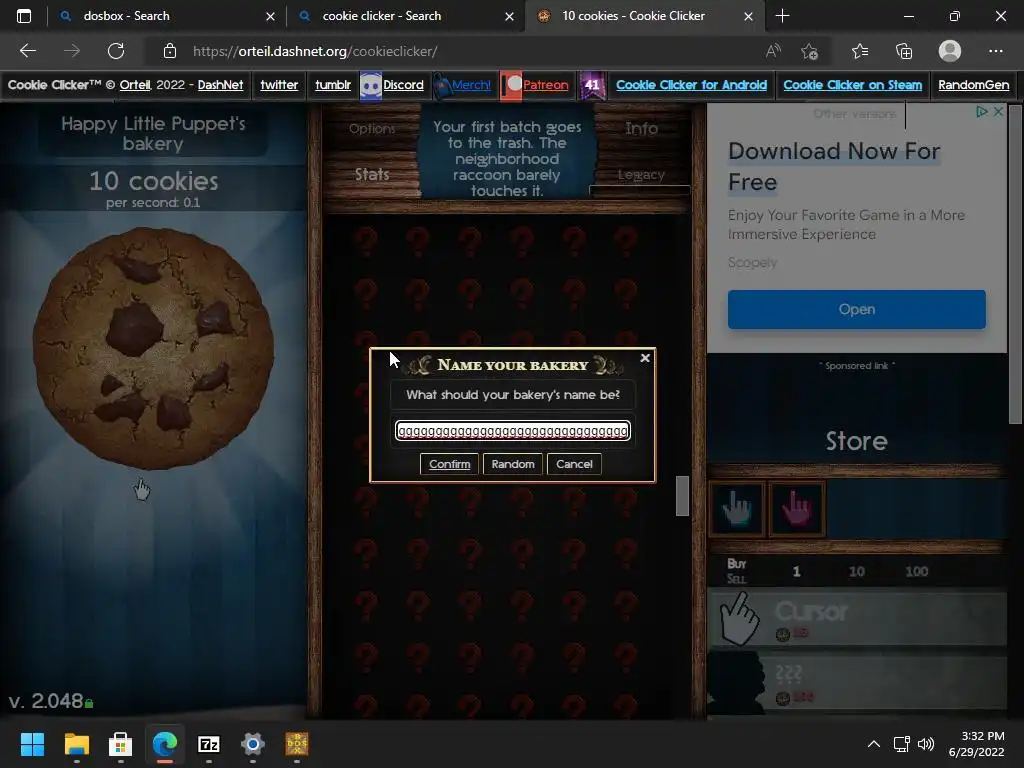Open the tumblr link
This screenshot has width=1024, height=768.
point(332,85)
